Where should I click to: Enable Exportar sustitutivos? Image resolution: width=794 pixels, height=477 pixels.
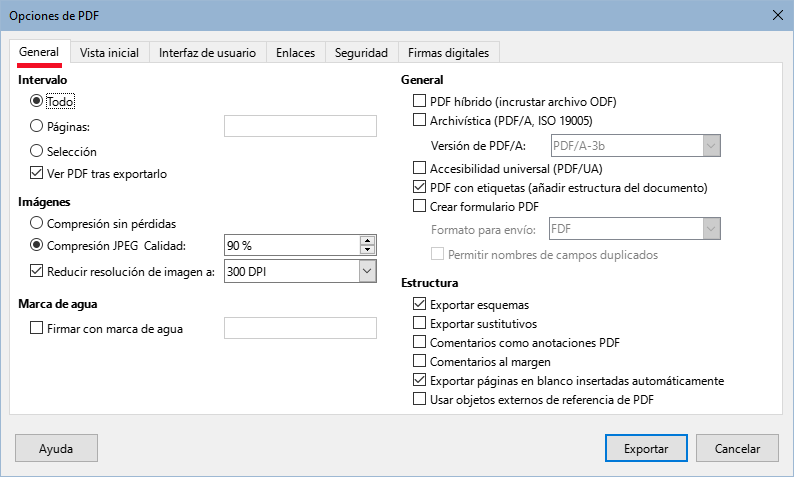(419, 323)
